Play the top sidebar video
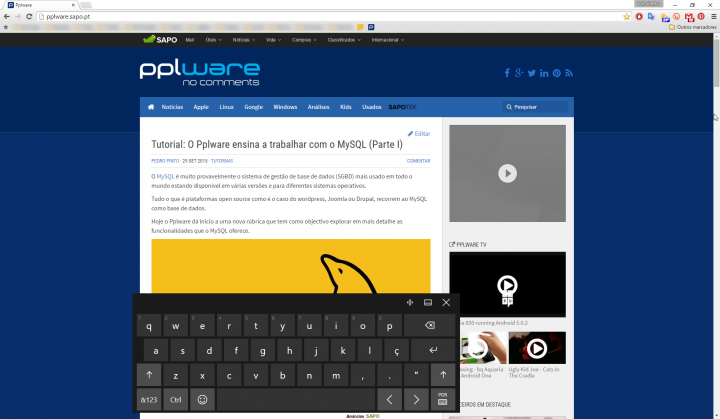The image size is (720, 419). pyautogui.click(x=507, y=173)
